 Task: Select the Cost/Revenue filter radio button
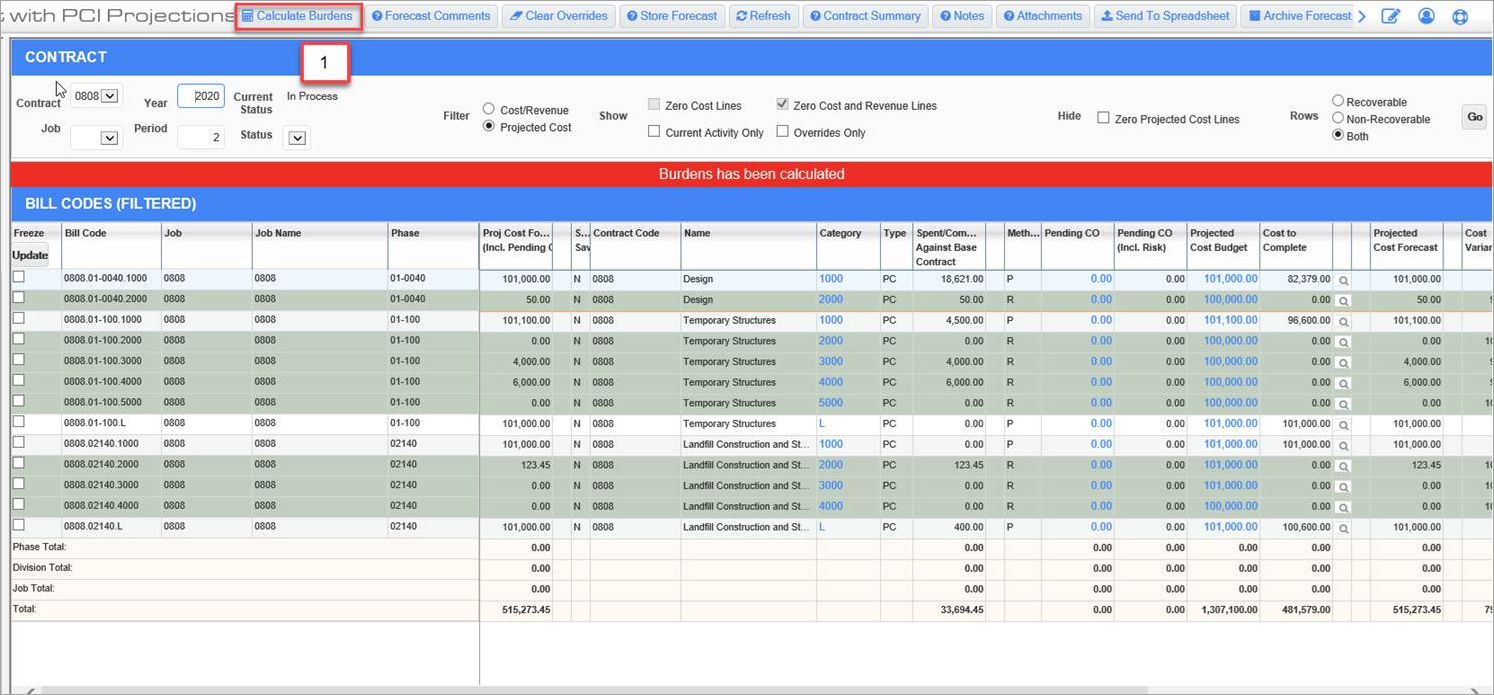489,109
